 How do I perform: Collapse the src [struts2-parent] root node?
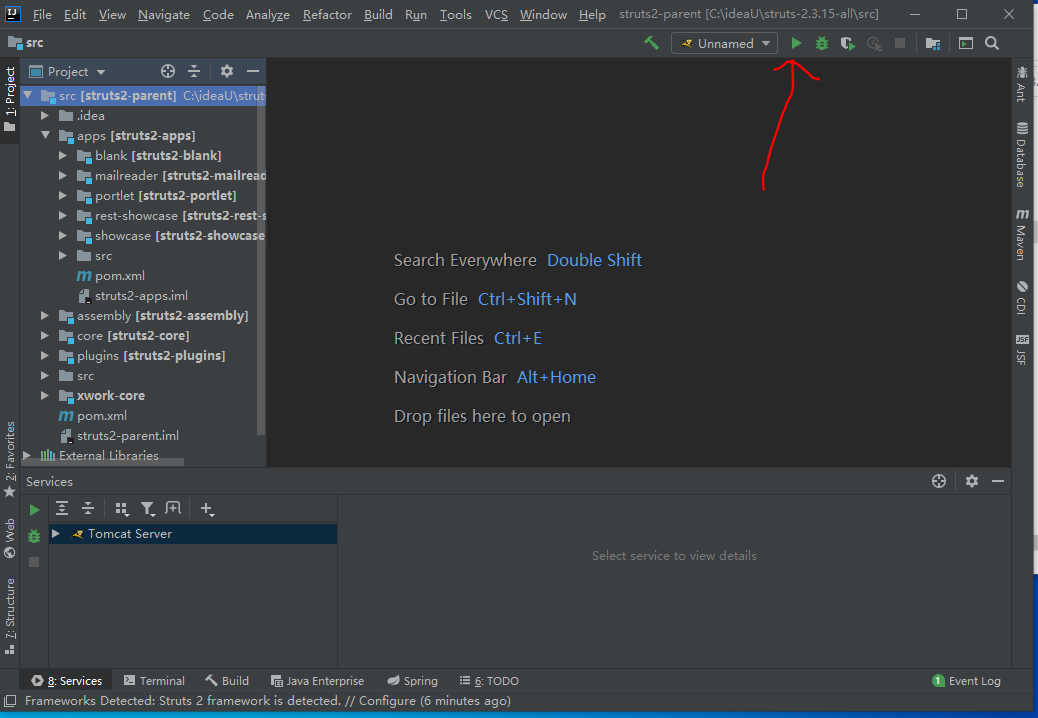pyautogui.click(x=28, y=95)
